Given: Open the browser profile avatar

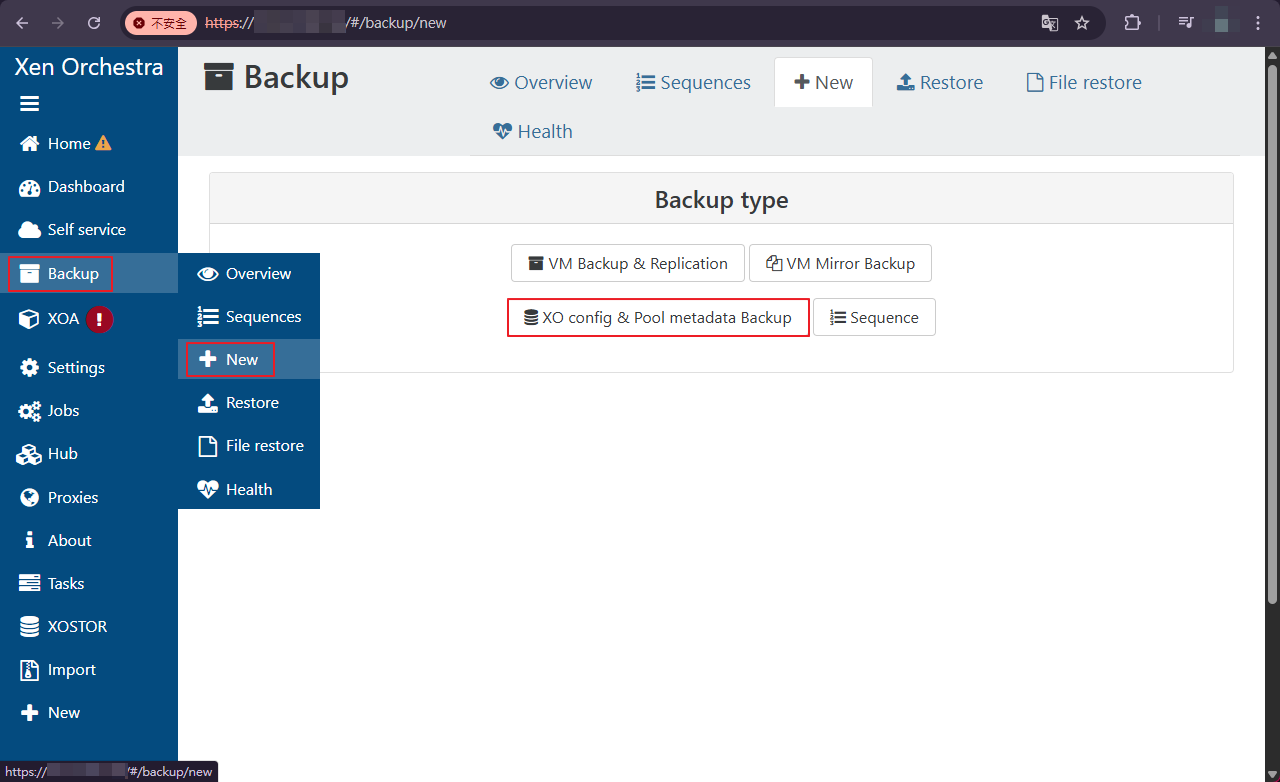Looking at the screenshot, I should point(1223,23).
